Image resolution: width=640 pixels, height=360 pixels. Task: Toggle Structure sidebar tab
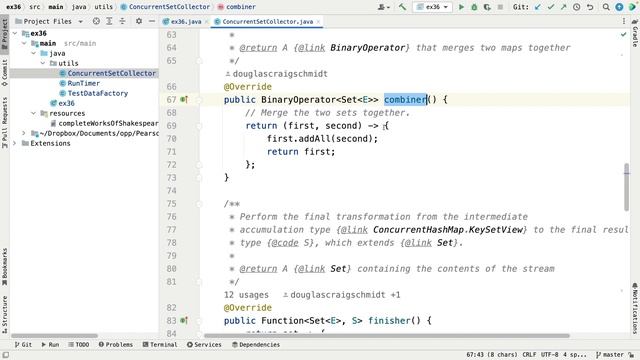click(x=4, y=314)
